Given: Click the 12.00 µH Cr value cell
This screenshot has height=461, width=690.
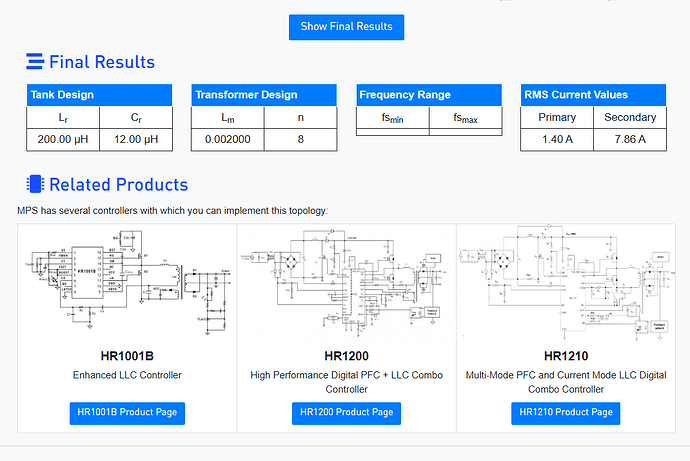Looking at the screenshot, I should point(136,139).
